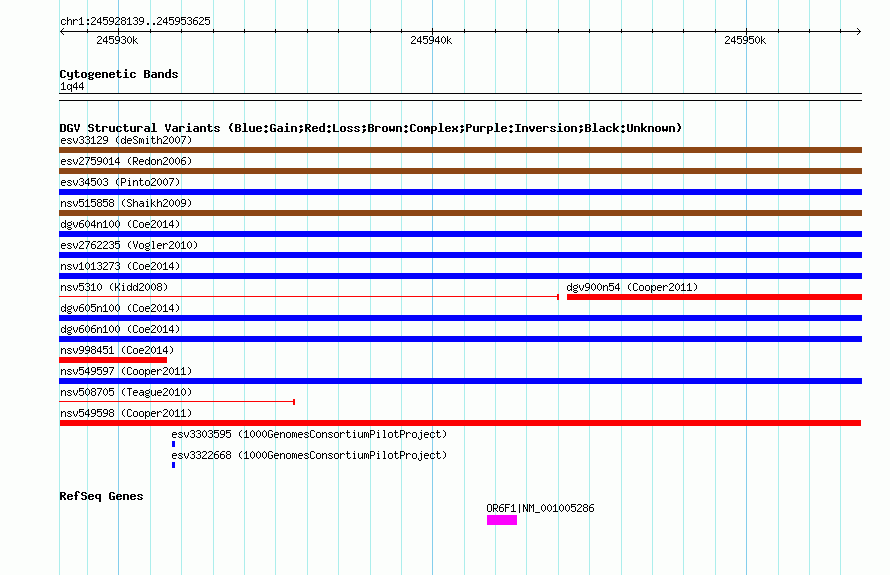This screenshot has width=890, height=575.
Task: Click the nsv998451 (Coe2014) label
Action: tap(117, 350)
